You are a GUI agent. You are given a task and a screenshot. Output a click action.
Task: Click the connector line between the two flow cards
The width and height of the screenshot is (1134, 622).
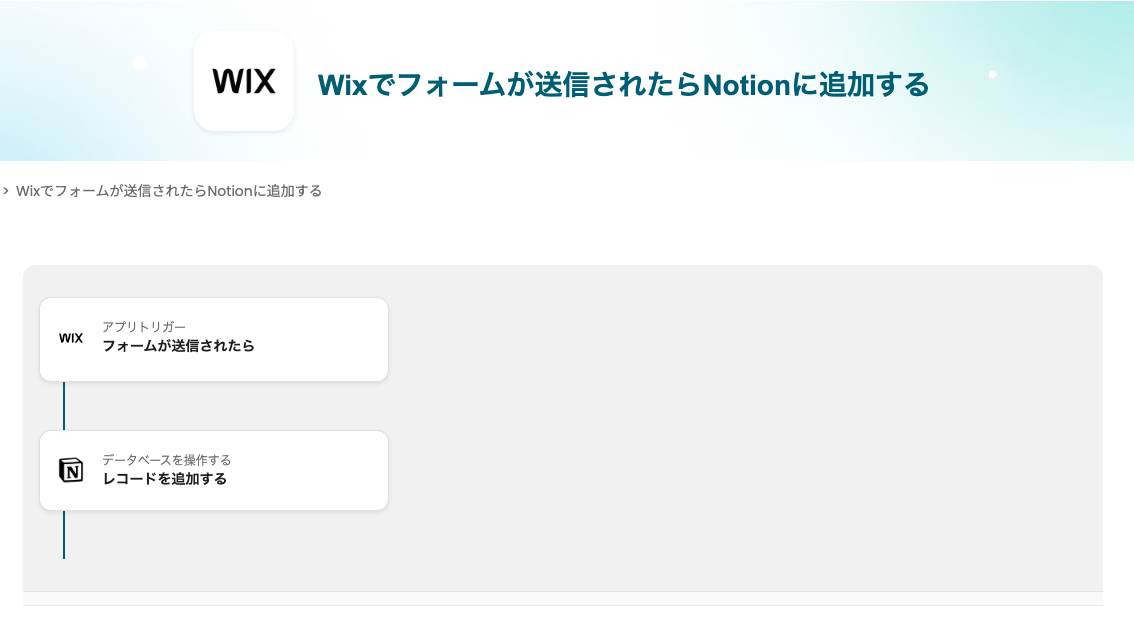click(x=64, y=405)
